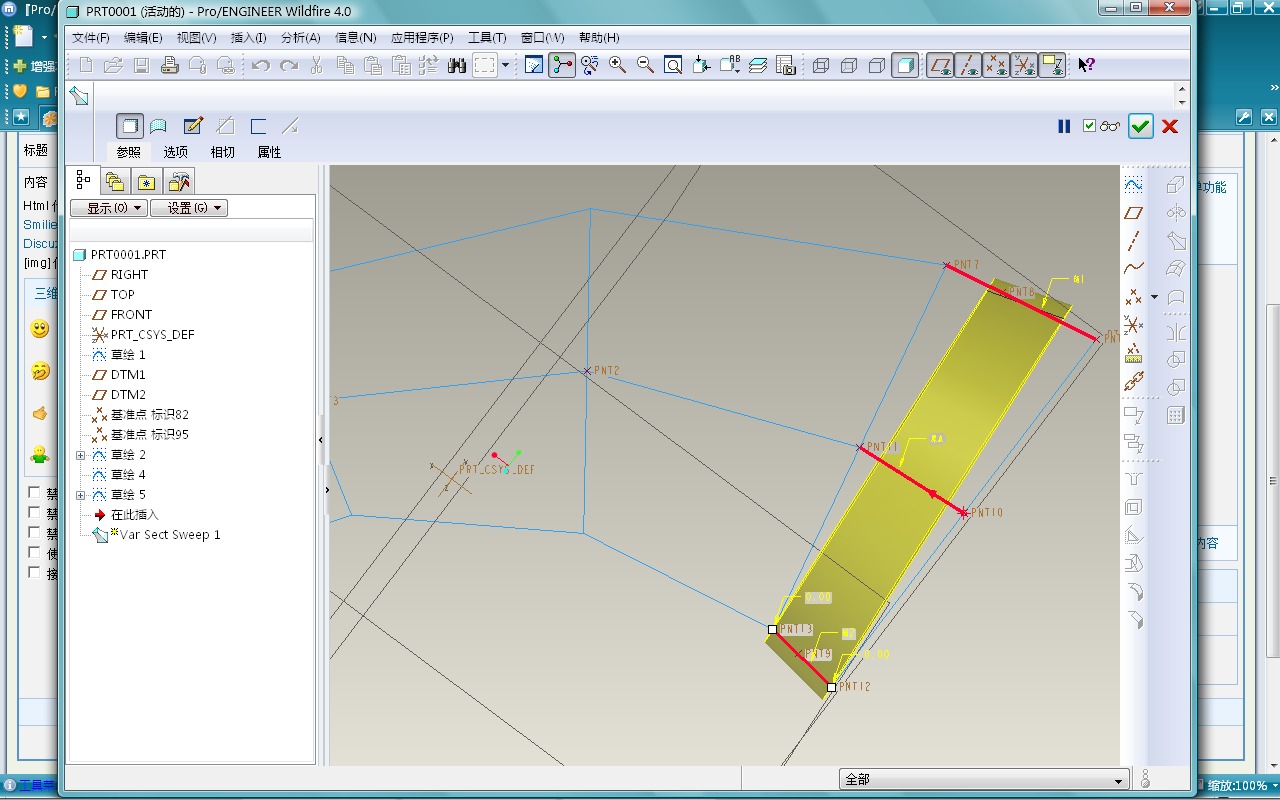The height and width of the screenshot is (800, 1280).
Task: Open the 参照 dashboard panel
Action: [129, 152]
